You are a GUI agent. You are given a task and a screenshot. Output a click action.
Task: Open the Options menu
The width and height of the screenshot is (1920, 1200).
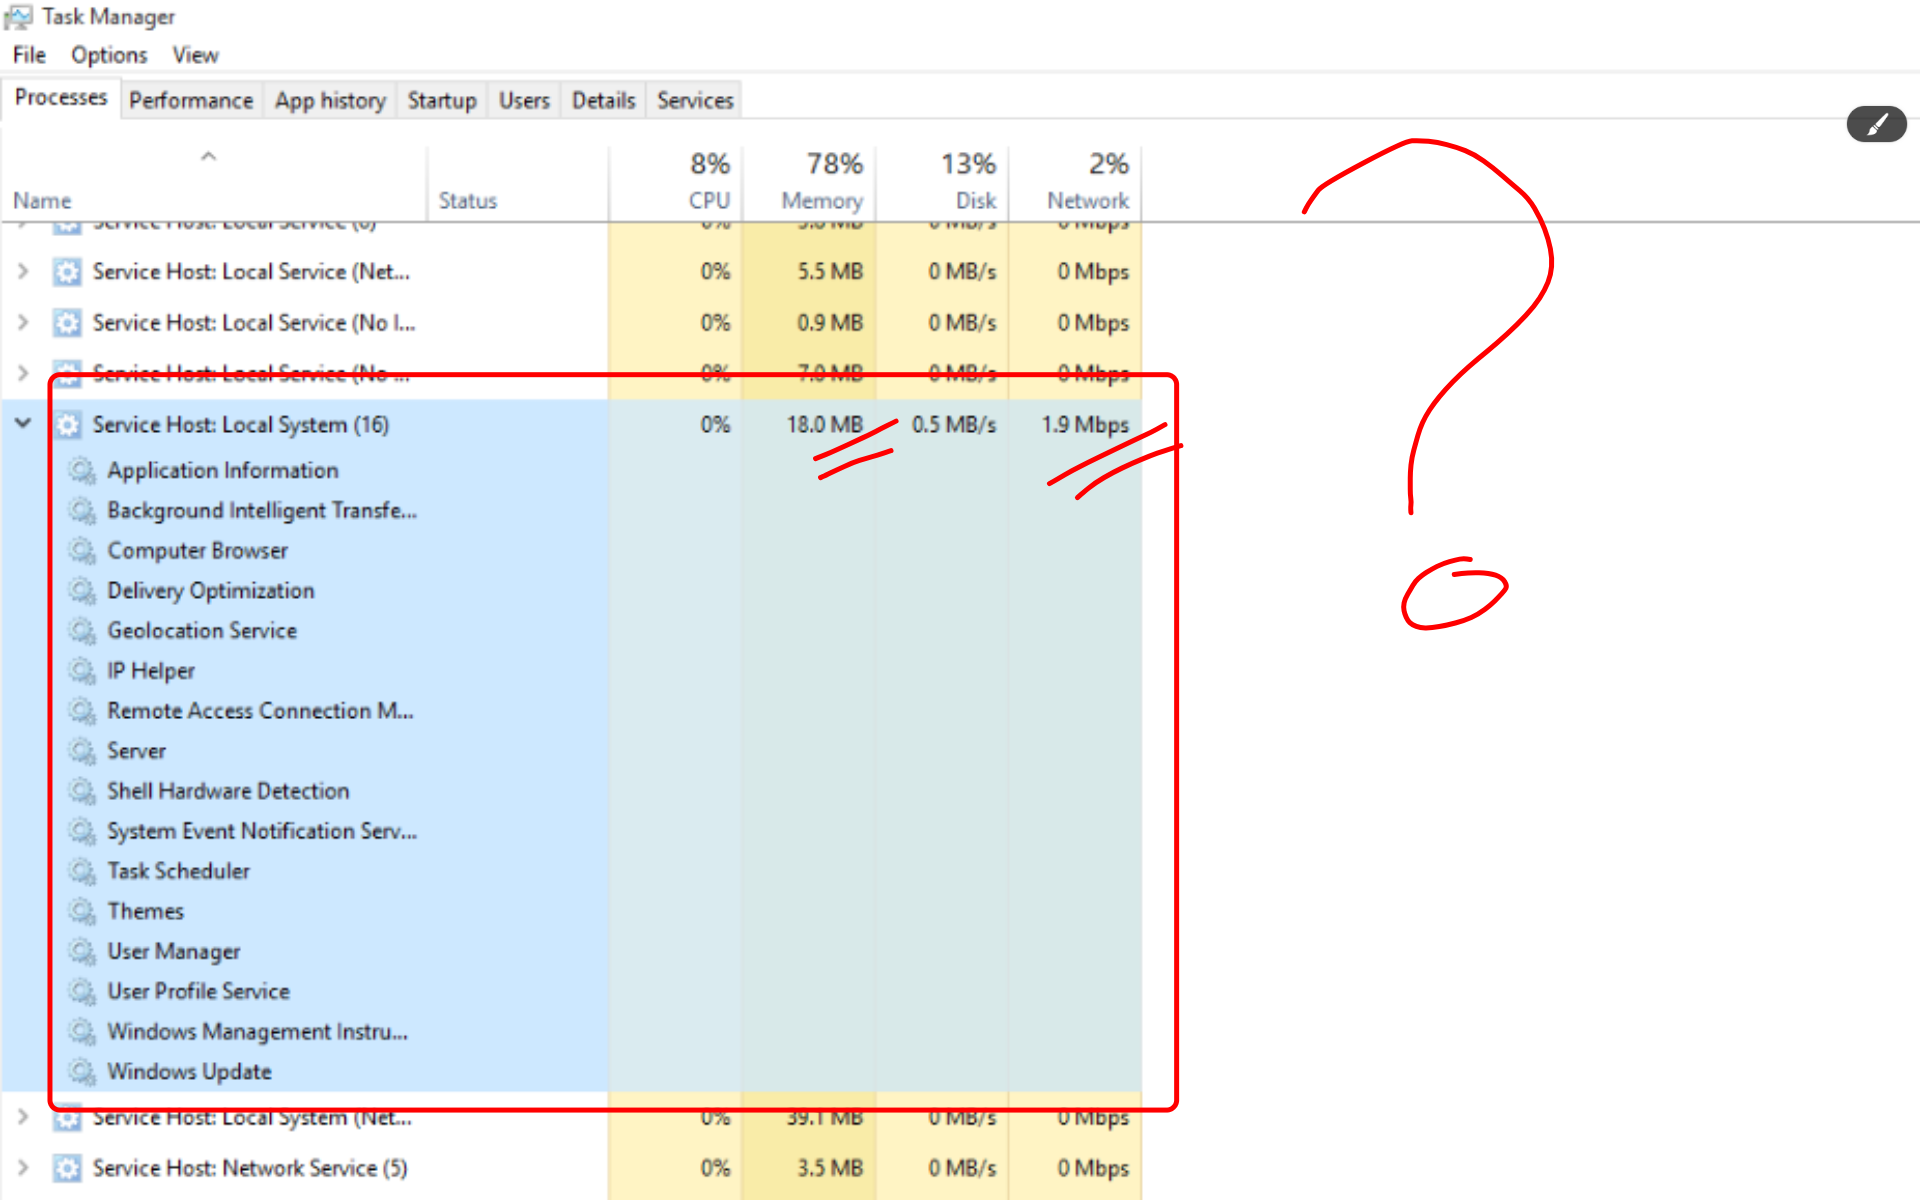109,55
